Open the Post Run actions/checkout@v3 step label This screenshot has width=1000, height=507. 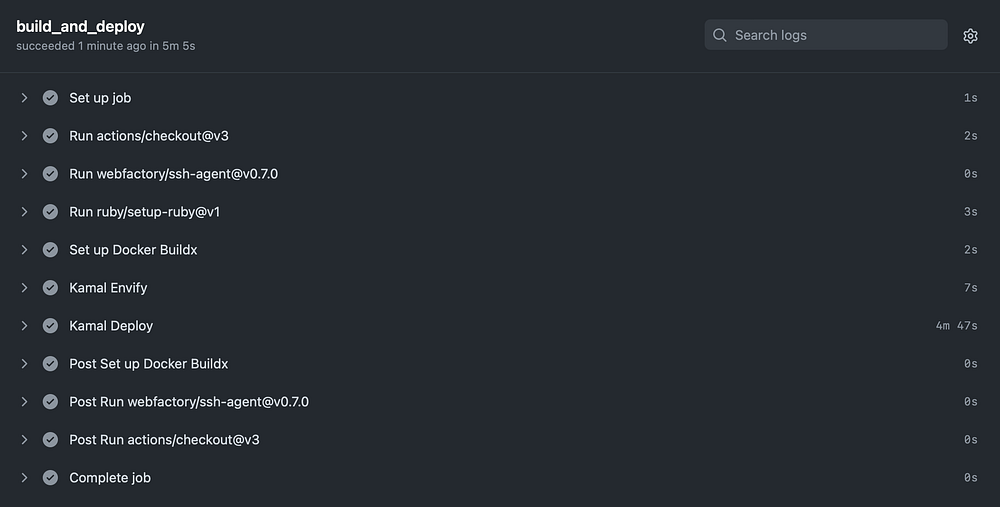click(164, 440)
